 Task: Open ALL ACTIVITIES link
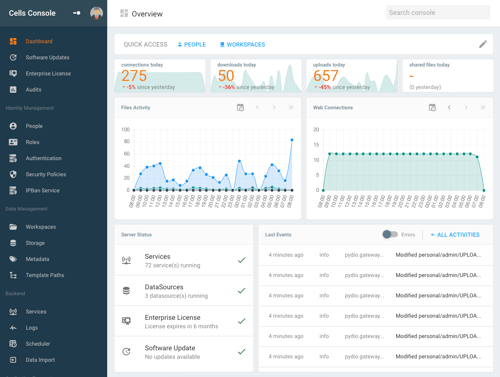pos(455,235)
